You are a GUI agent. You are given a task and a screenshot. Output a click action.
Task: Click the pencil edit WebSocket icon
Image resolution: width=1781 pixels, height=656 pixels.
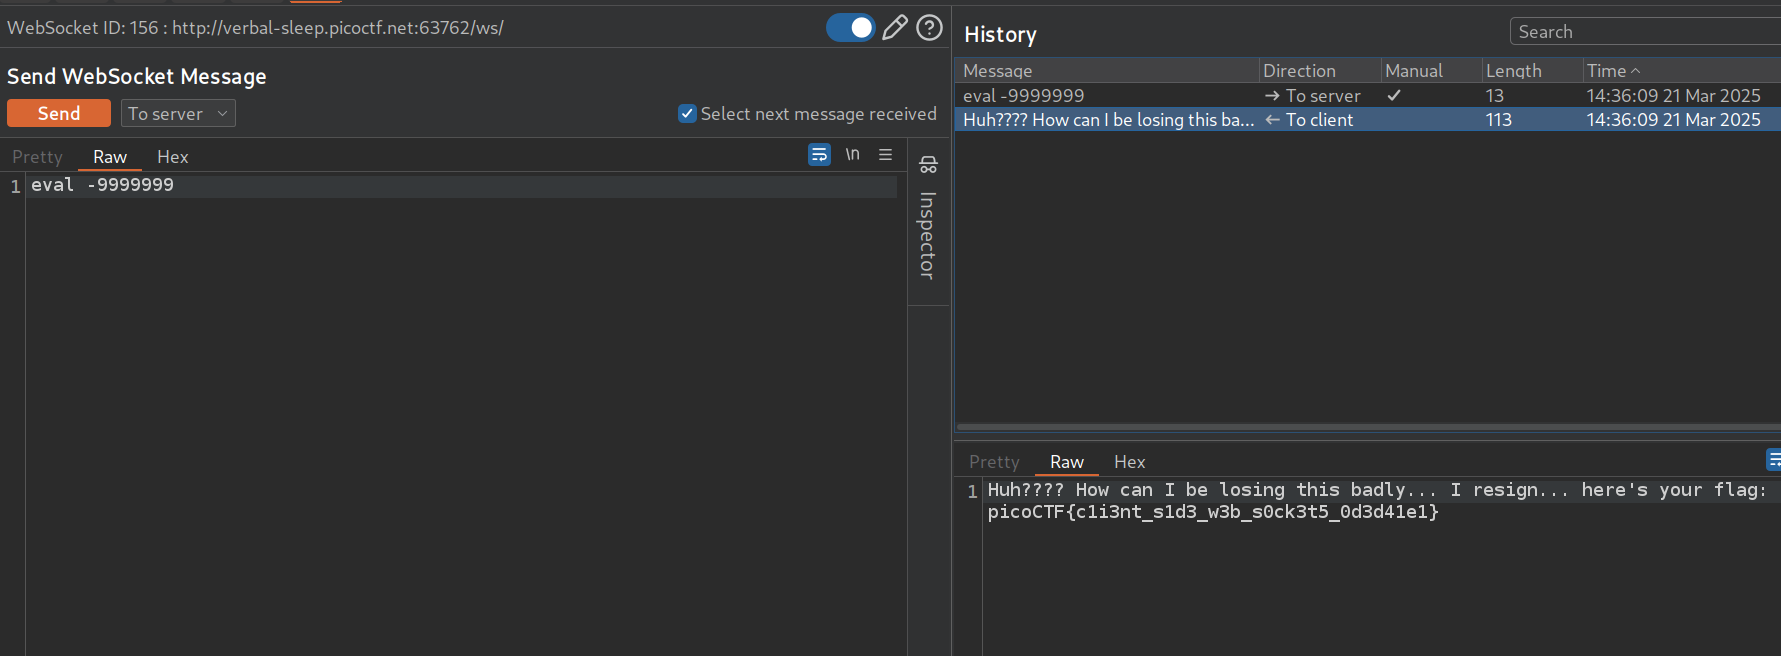click(x=895, y=27)
